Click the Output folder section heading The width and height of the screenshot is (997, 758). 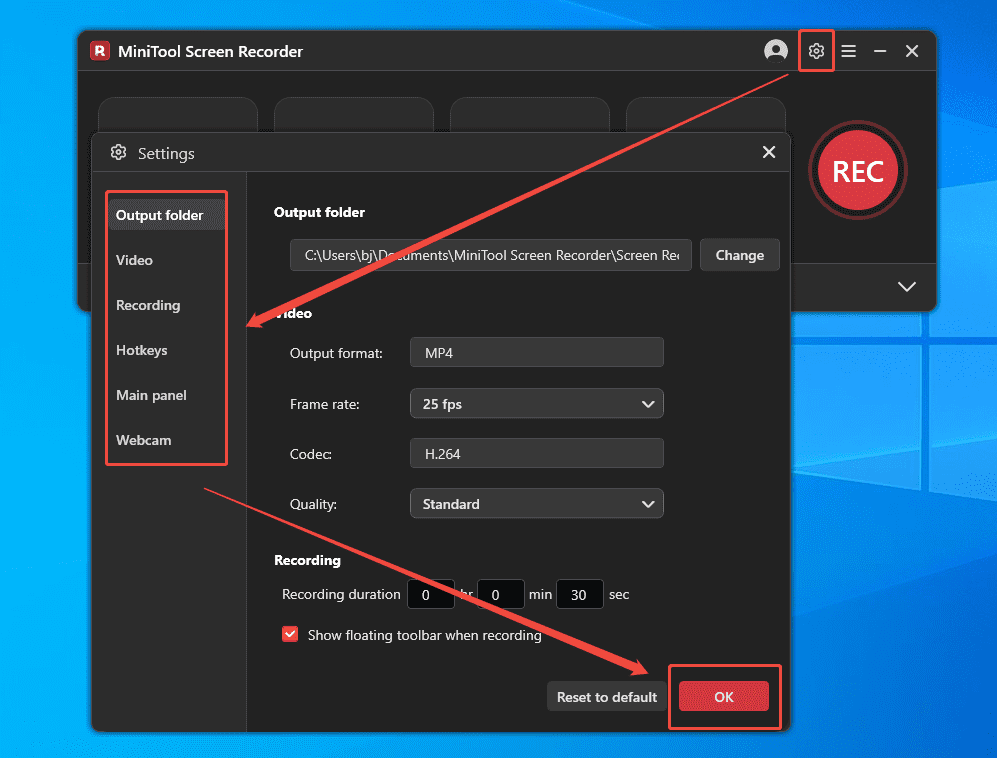(319, 212)
